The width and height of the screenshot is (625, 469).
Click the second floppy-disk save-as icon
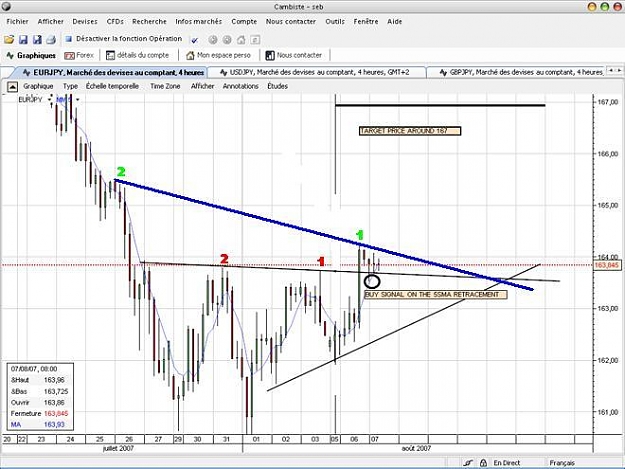pyautogui.click(x=37, y=39)
